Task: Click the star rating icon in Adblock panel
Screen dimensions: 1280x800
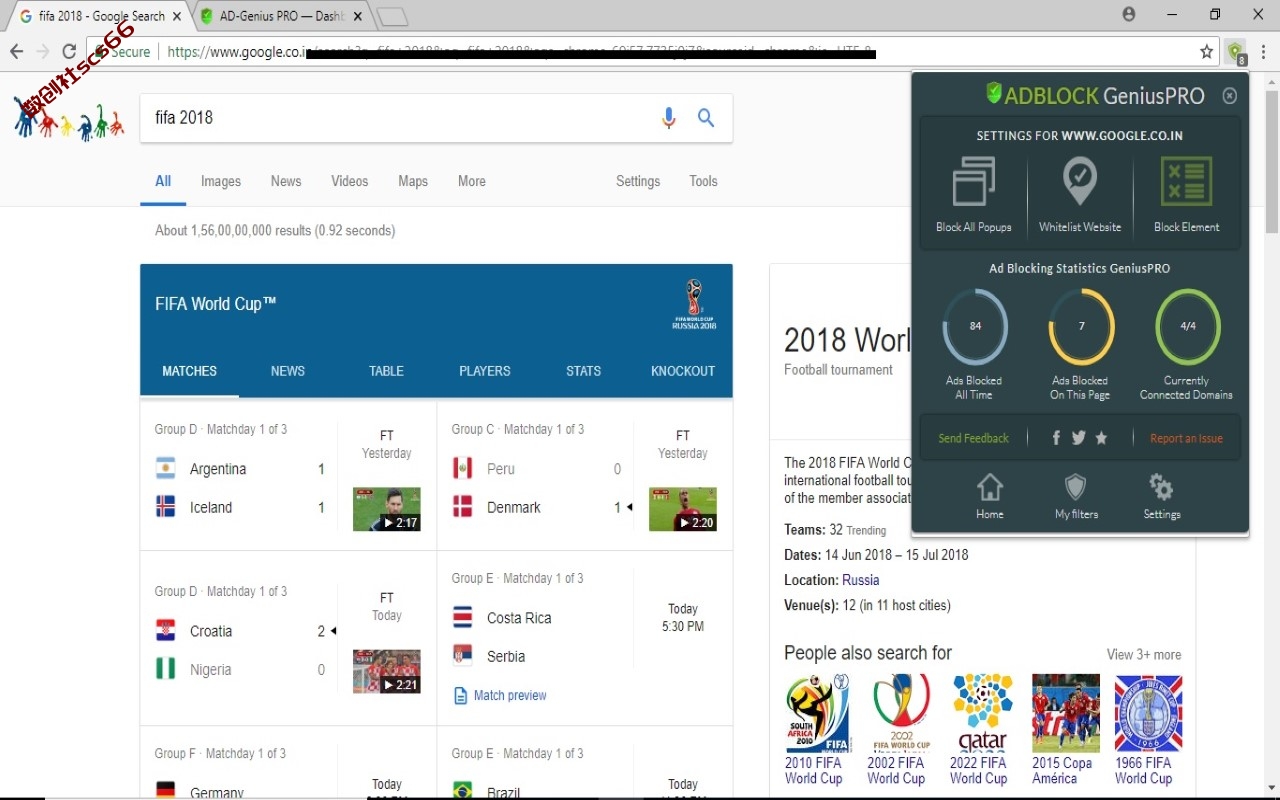Action: click(x=1101, y=438)
